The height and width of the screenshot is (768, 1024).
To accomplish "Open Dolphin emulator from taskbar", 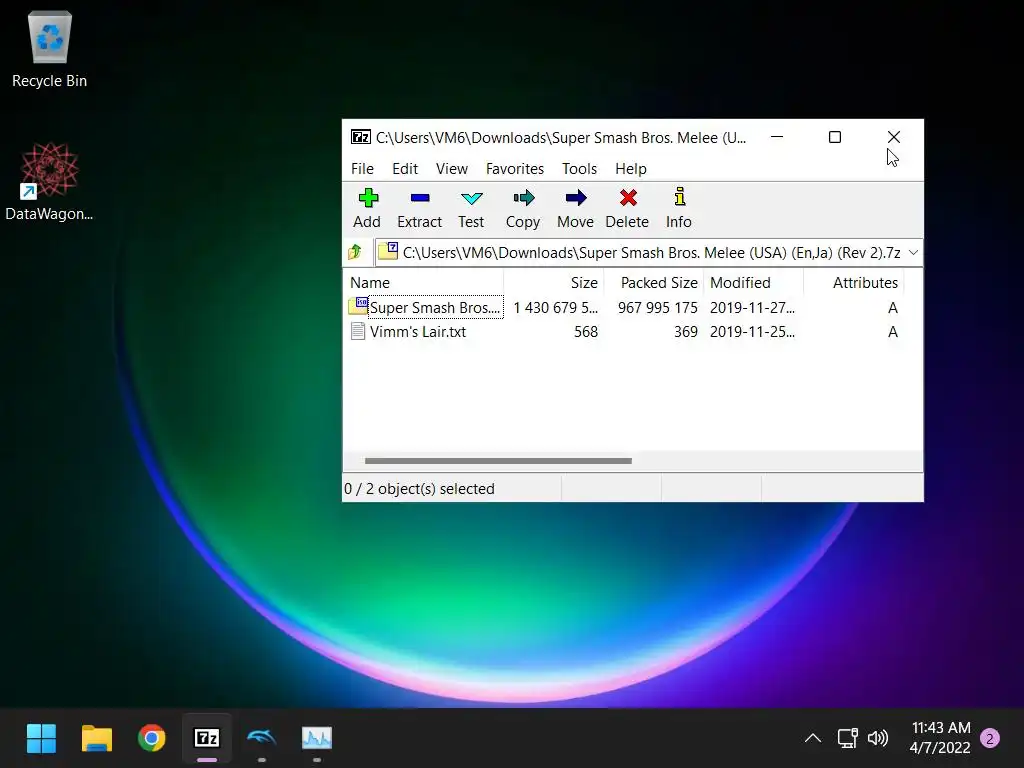I will 262,739.
